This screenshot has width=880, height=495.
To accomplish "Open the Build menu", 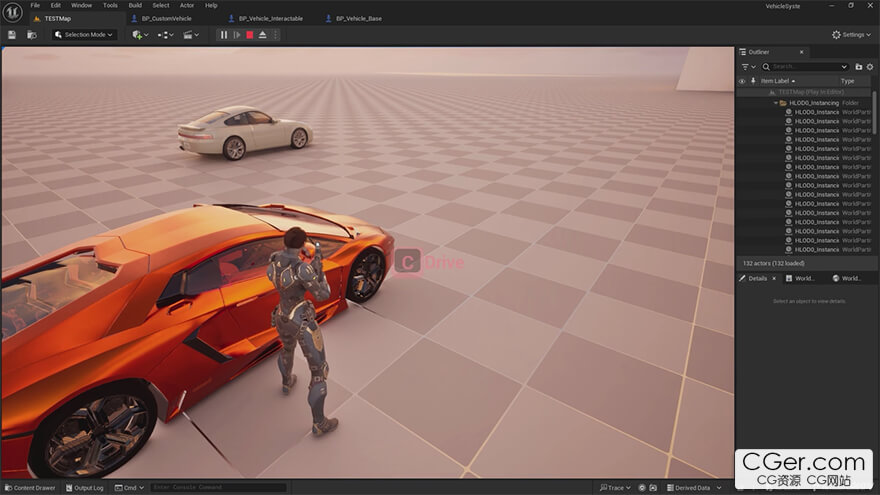I will 135,5.
